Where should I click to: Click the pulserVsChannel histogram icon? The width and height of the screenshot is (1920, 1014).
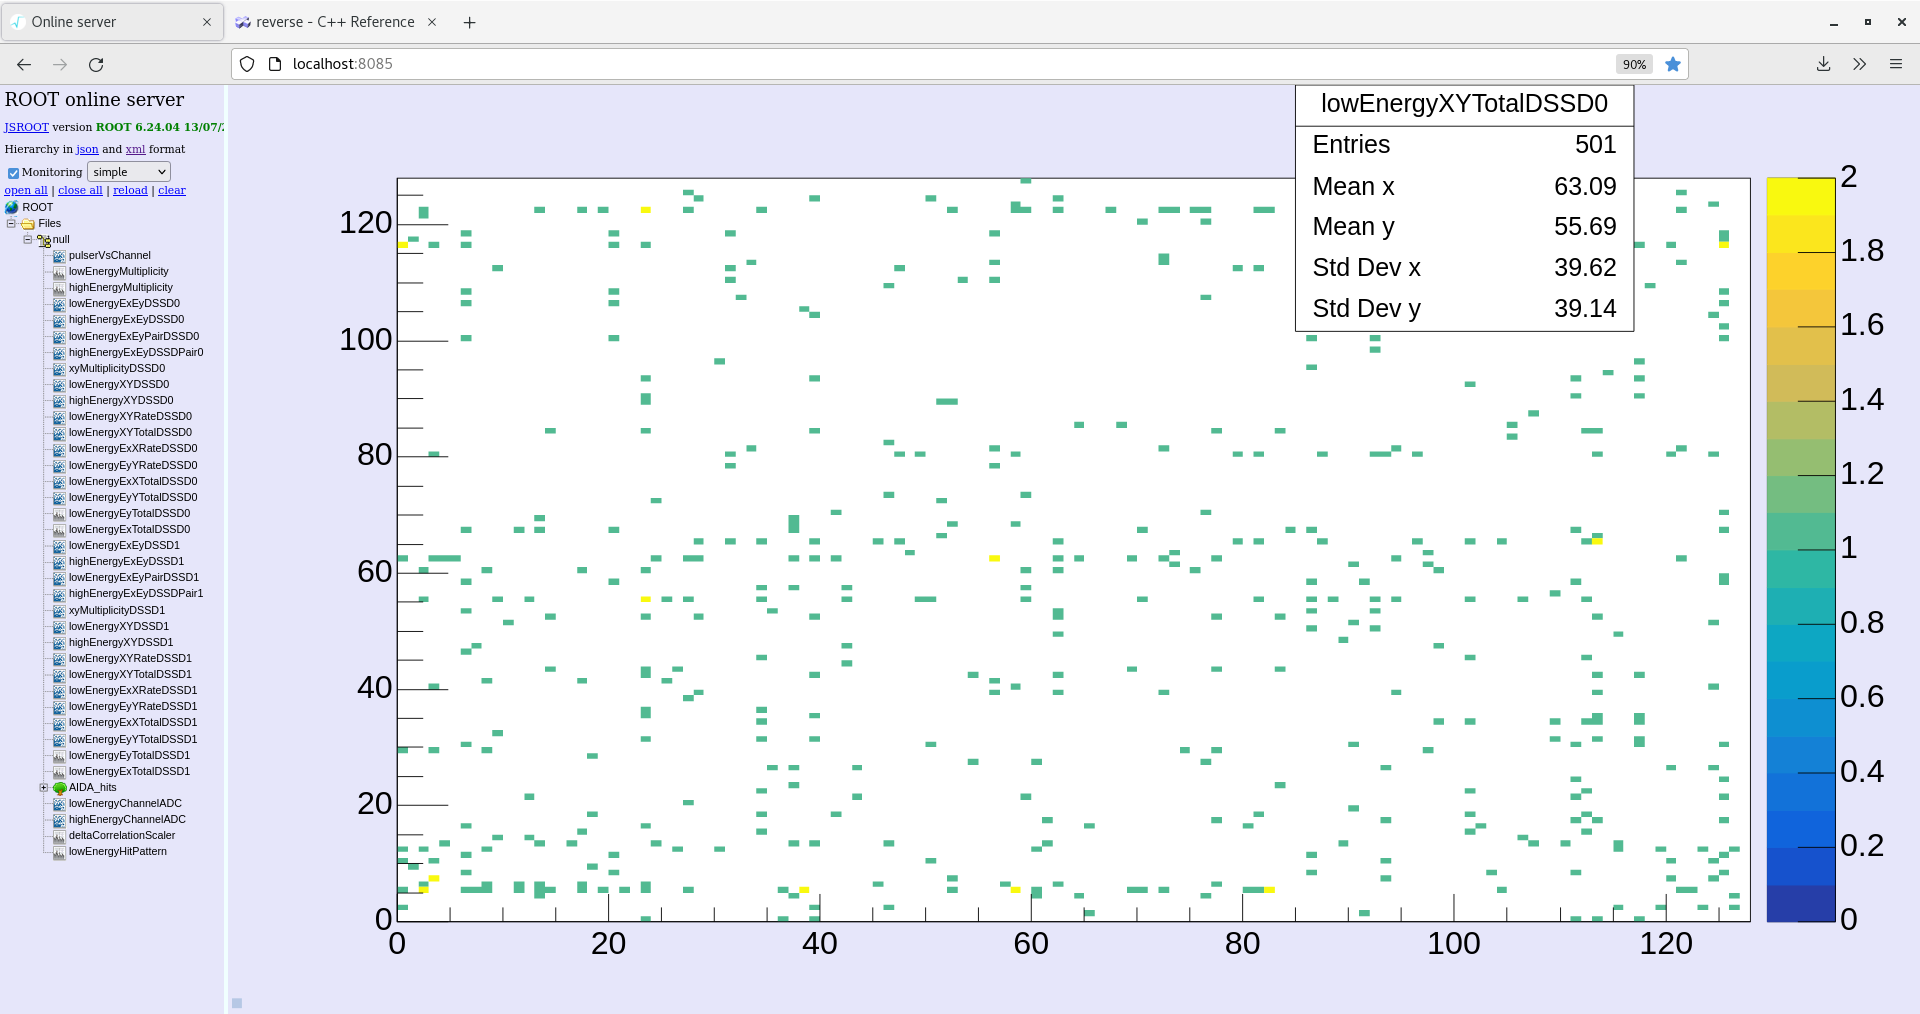click(x=59, y=256)
